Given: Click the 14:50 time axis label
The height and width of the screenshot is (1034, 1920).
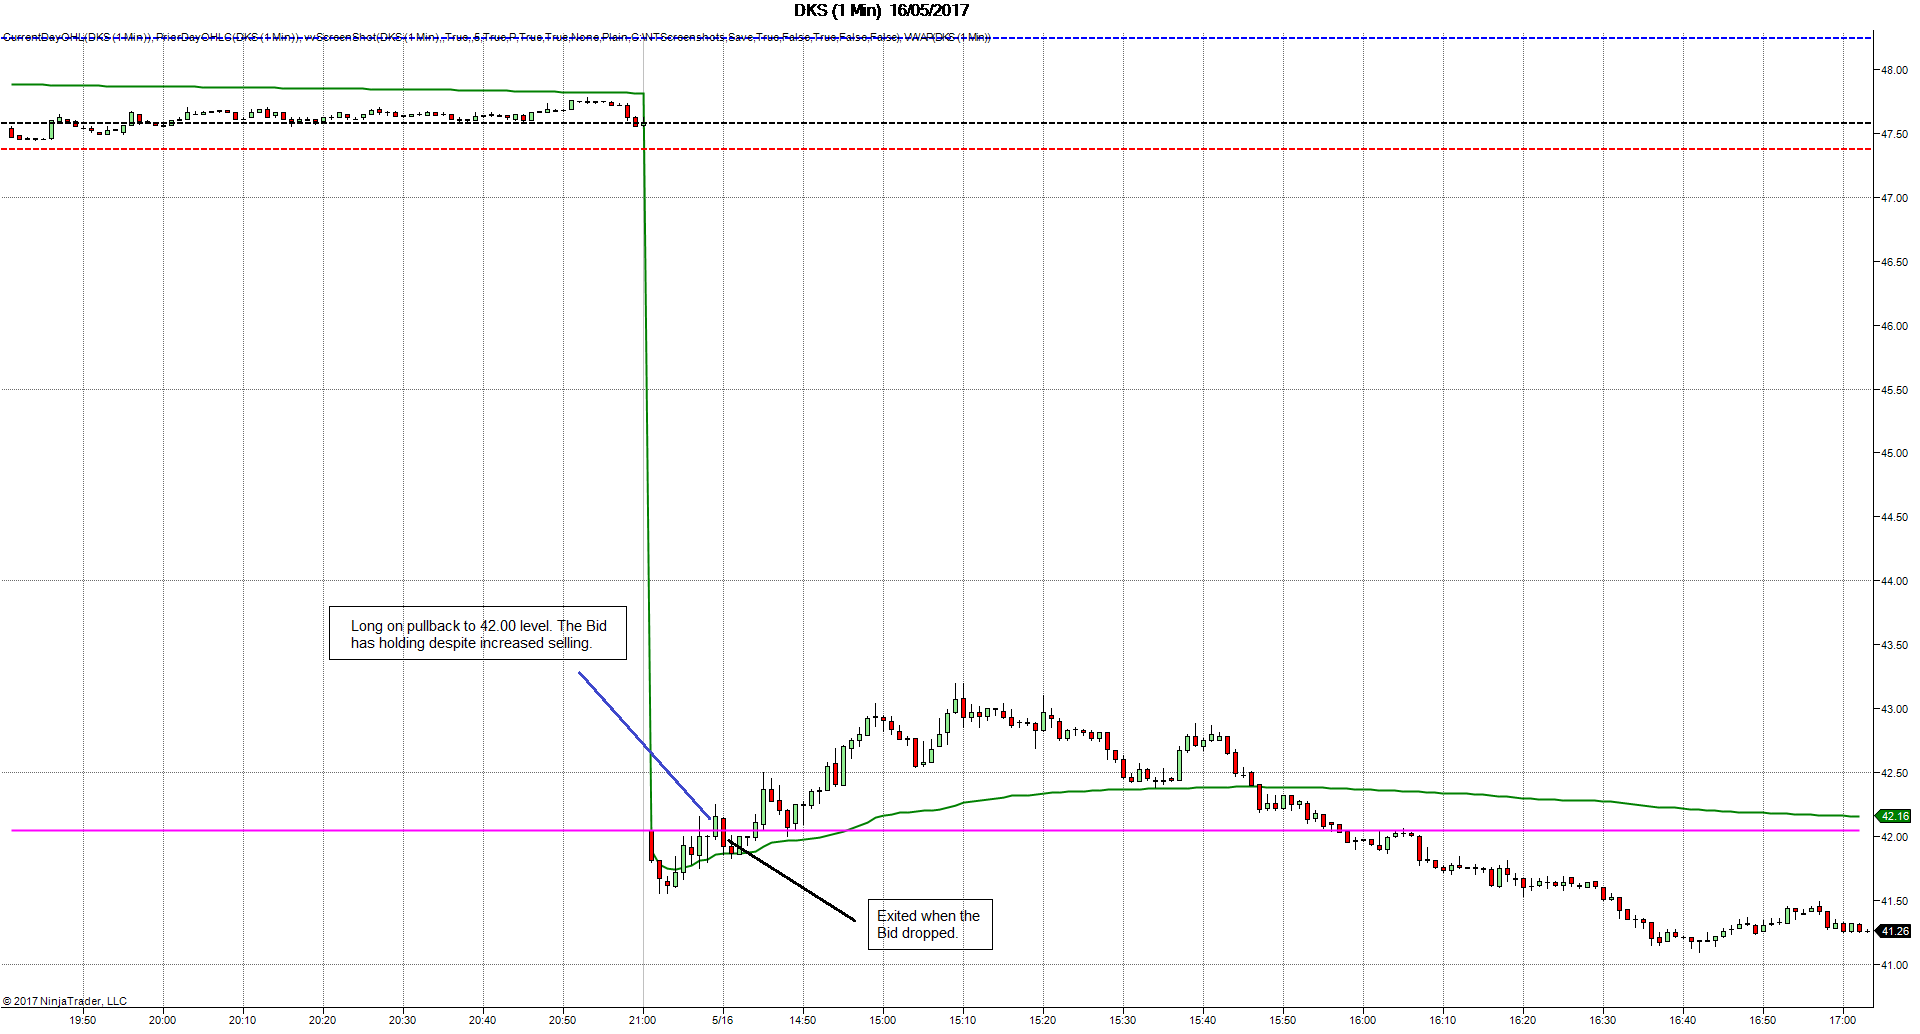Looking at the screenshot, I should (803, 1020).
